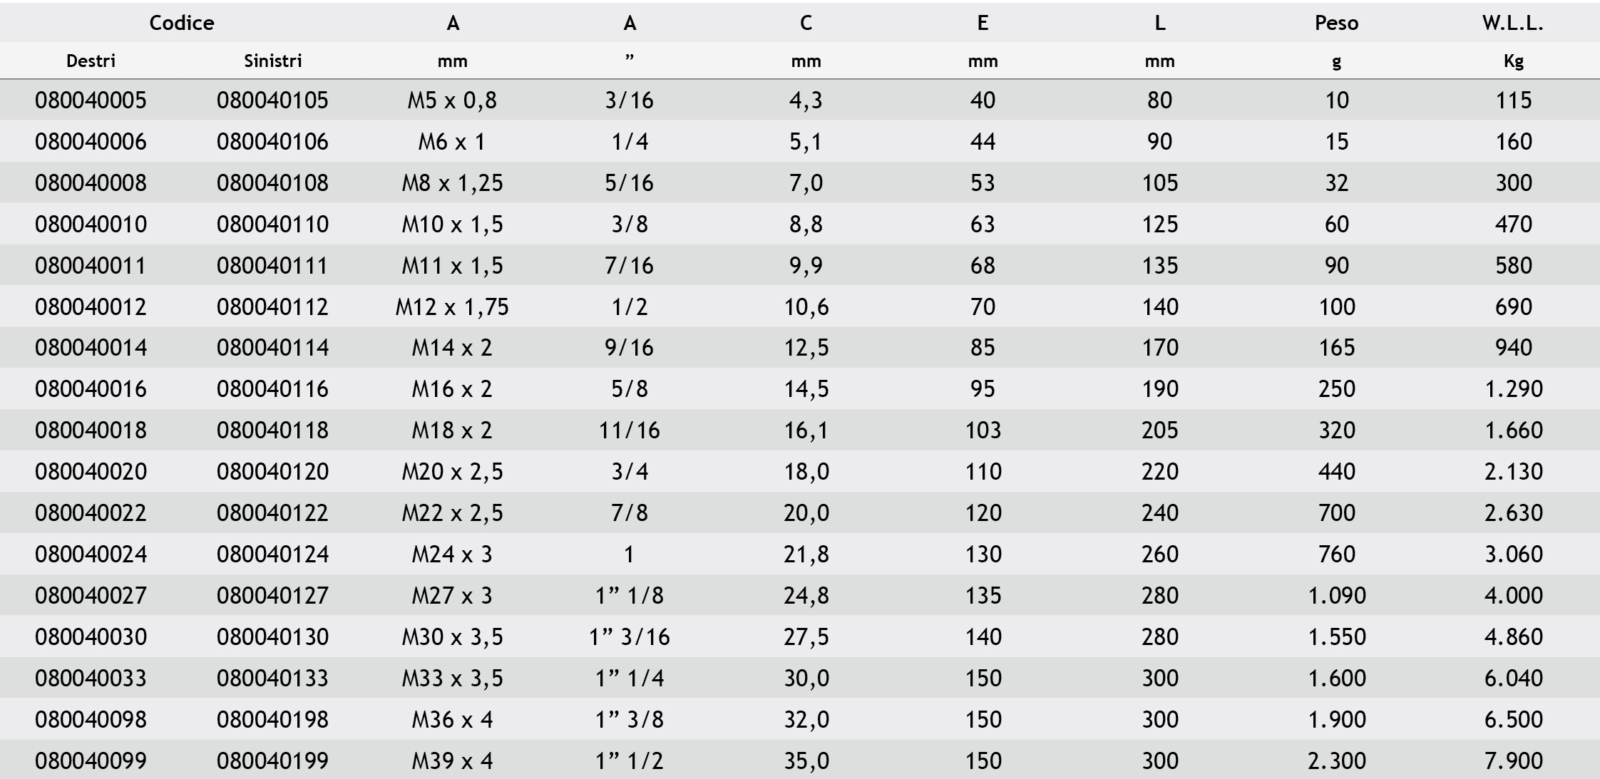Screen dimensions: 1600x779
Task: Click product code 080040020
Action: coord(90,472)
